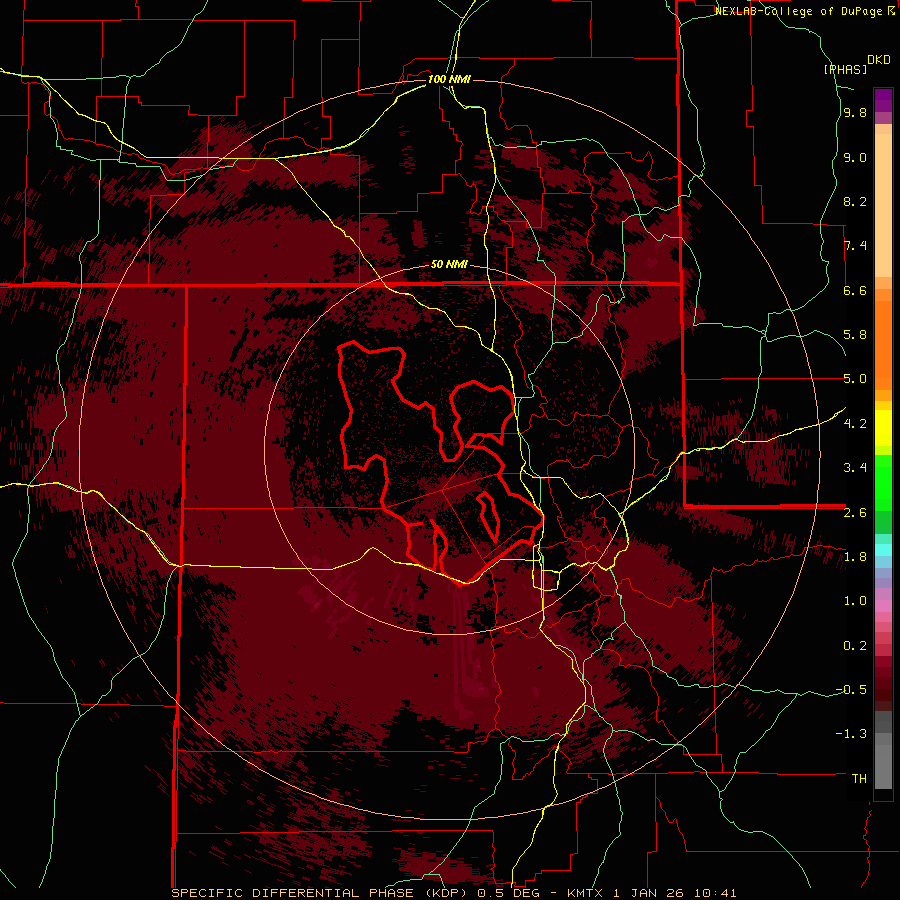Click the 0.2 scale value

point(855,645)
